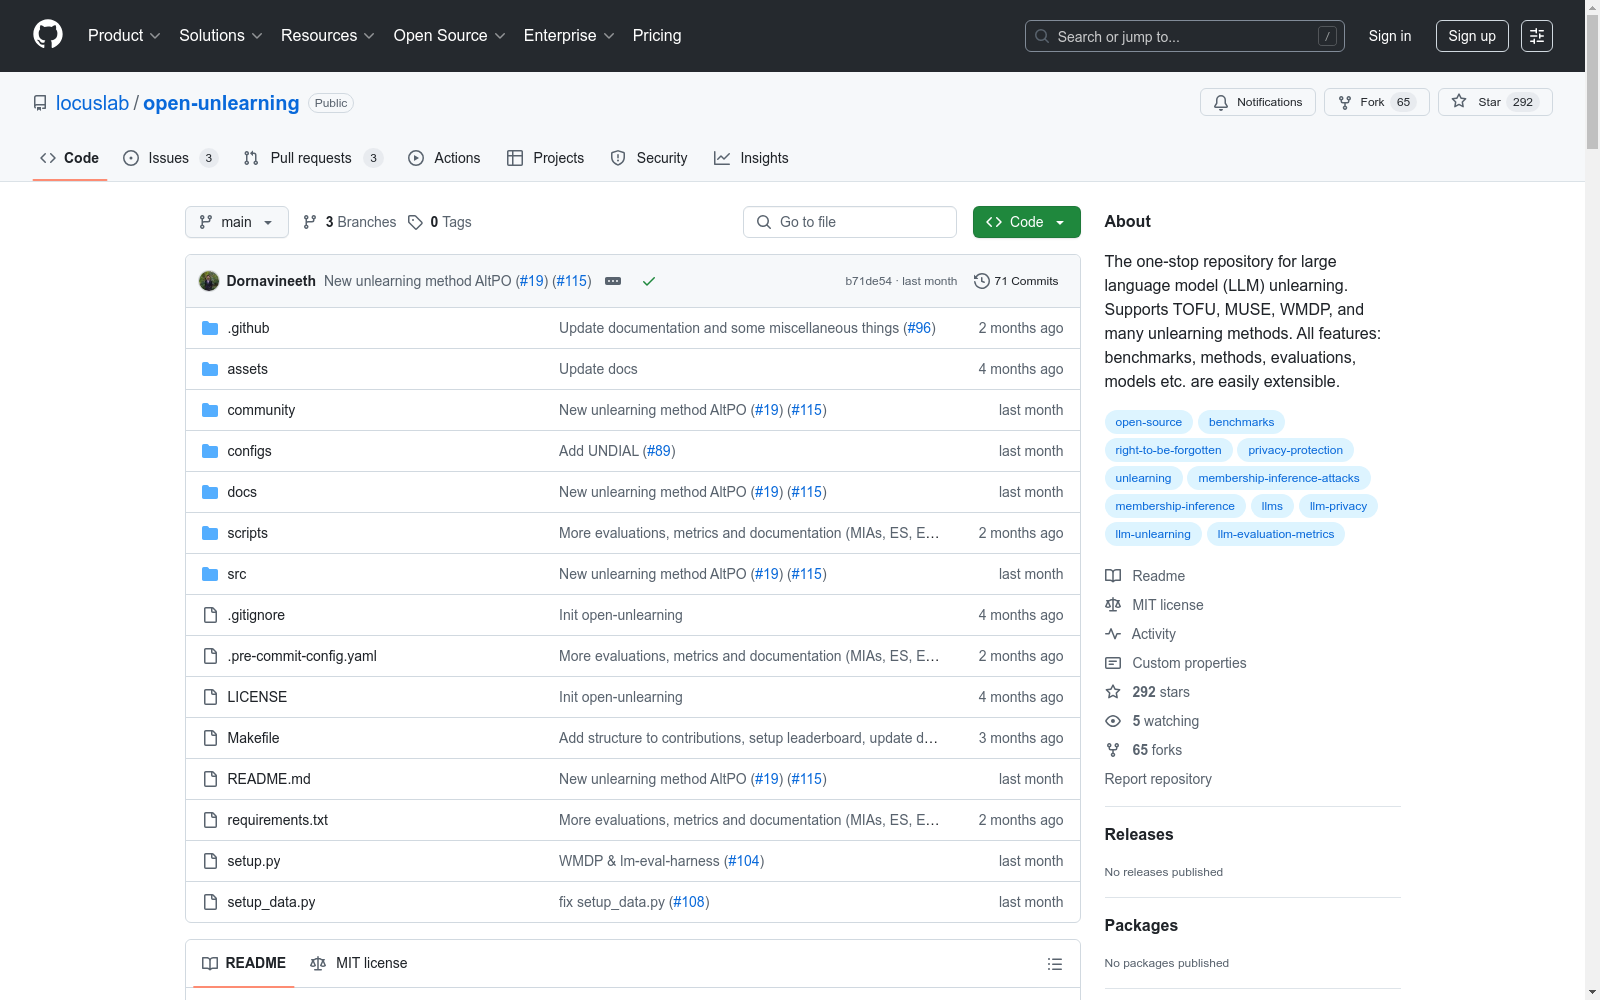The image size is (1600, 1000).
Task: Expand commit message ellipsis button
Action: pyautogui.click(x=613, y=281)
